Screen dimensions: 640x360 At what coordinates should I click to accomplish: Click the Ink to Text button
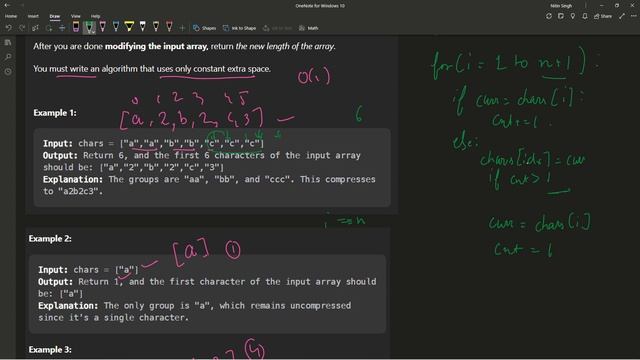coord(278,28)
